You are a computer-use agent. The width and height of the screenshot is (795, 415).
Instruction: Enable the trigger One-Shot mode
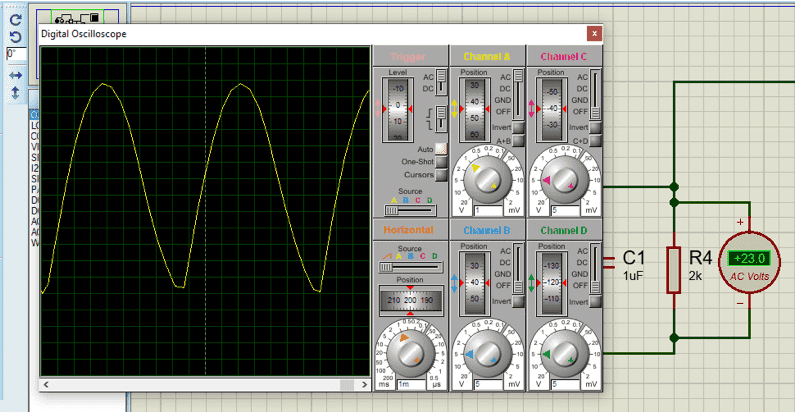point(441,162)
